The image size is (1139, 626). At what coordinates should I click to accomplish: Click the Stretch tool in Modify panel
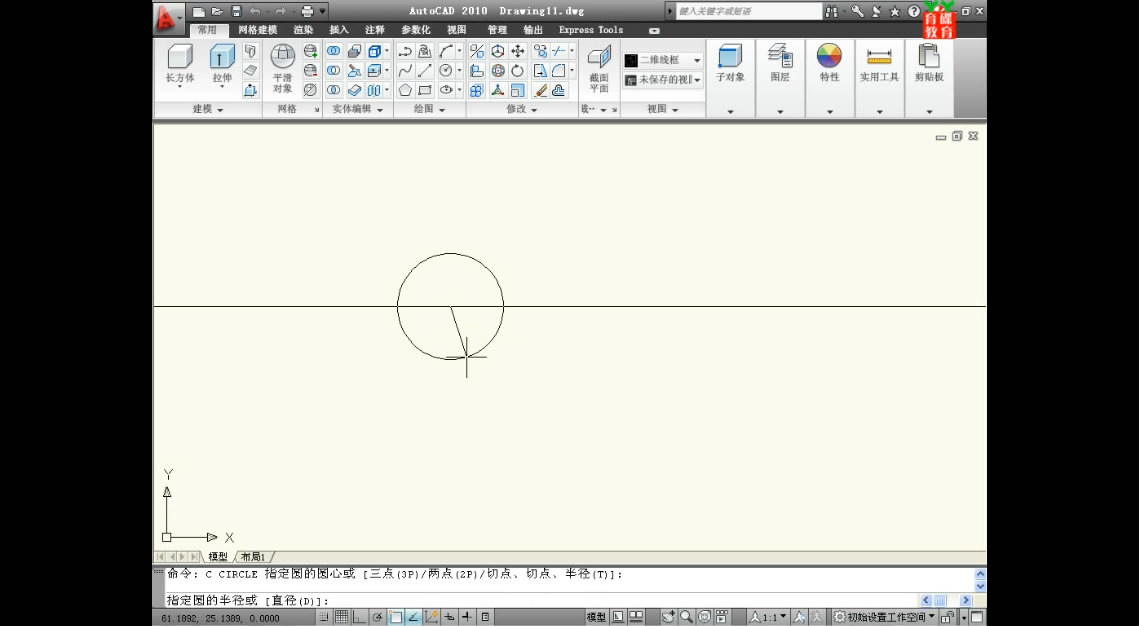click(x=540, y=70)
